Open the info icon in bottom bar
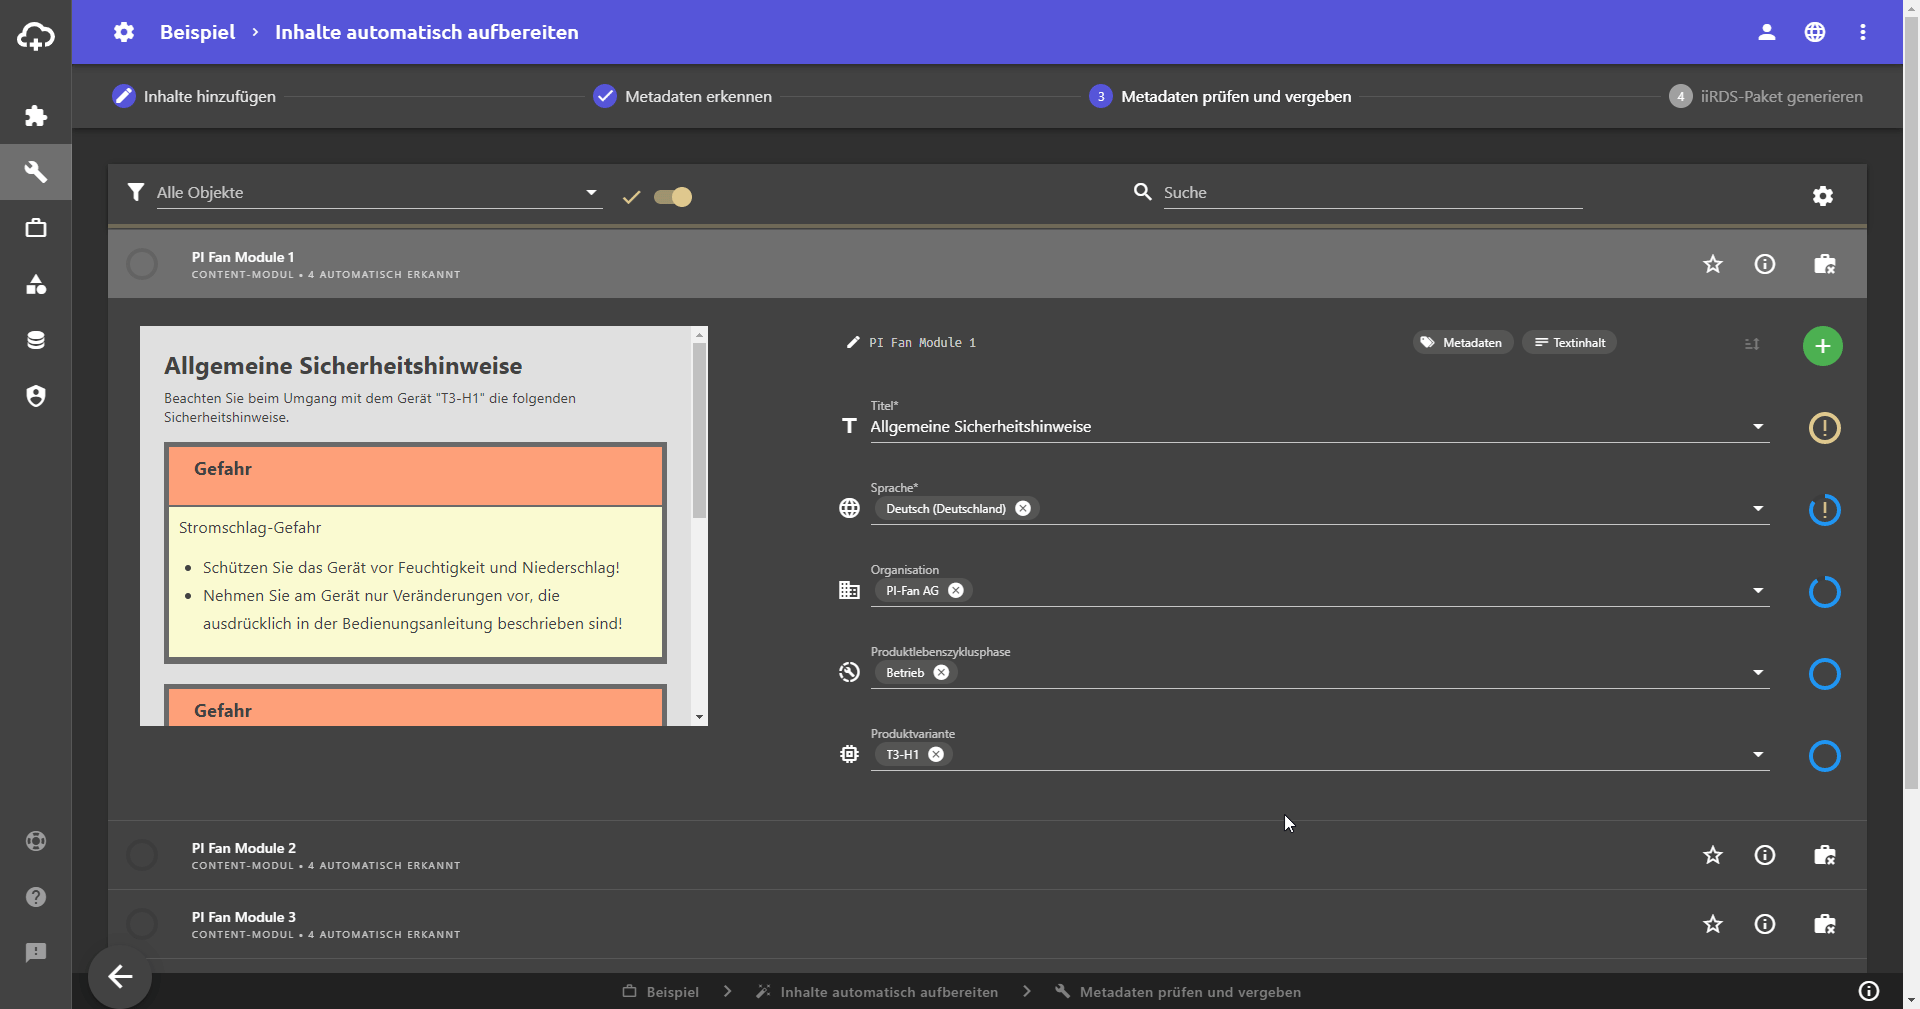Viewport: 1920px width, 1009px height. click(1869, 991)
